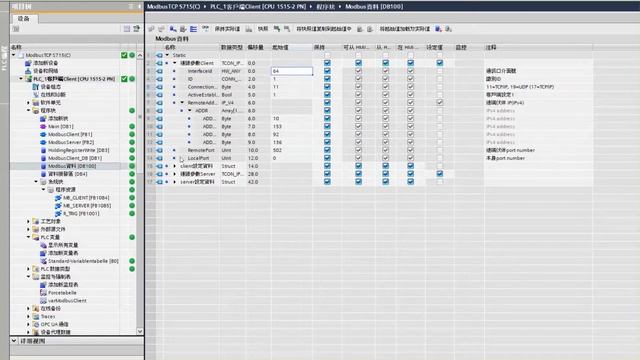Click the 快照 snapshot toolbar item
640x360 pixels.
click(263, 29)
